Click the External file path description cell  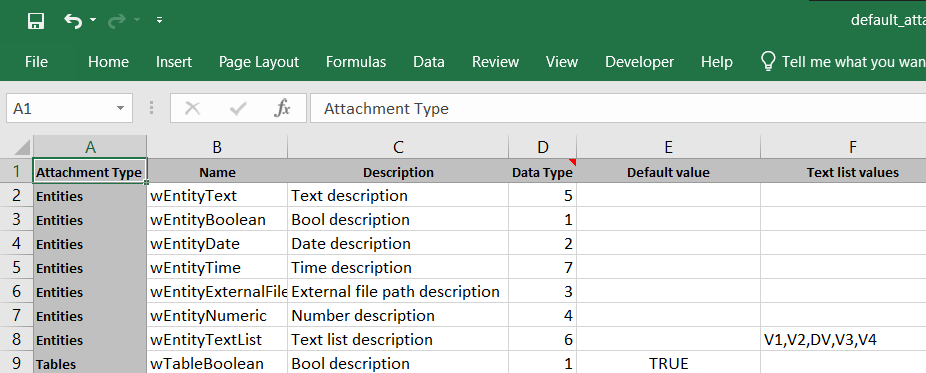pos(398,292)
